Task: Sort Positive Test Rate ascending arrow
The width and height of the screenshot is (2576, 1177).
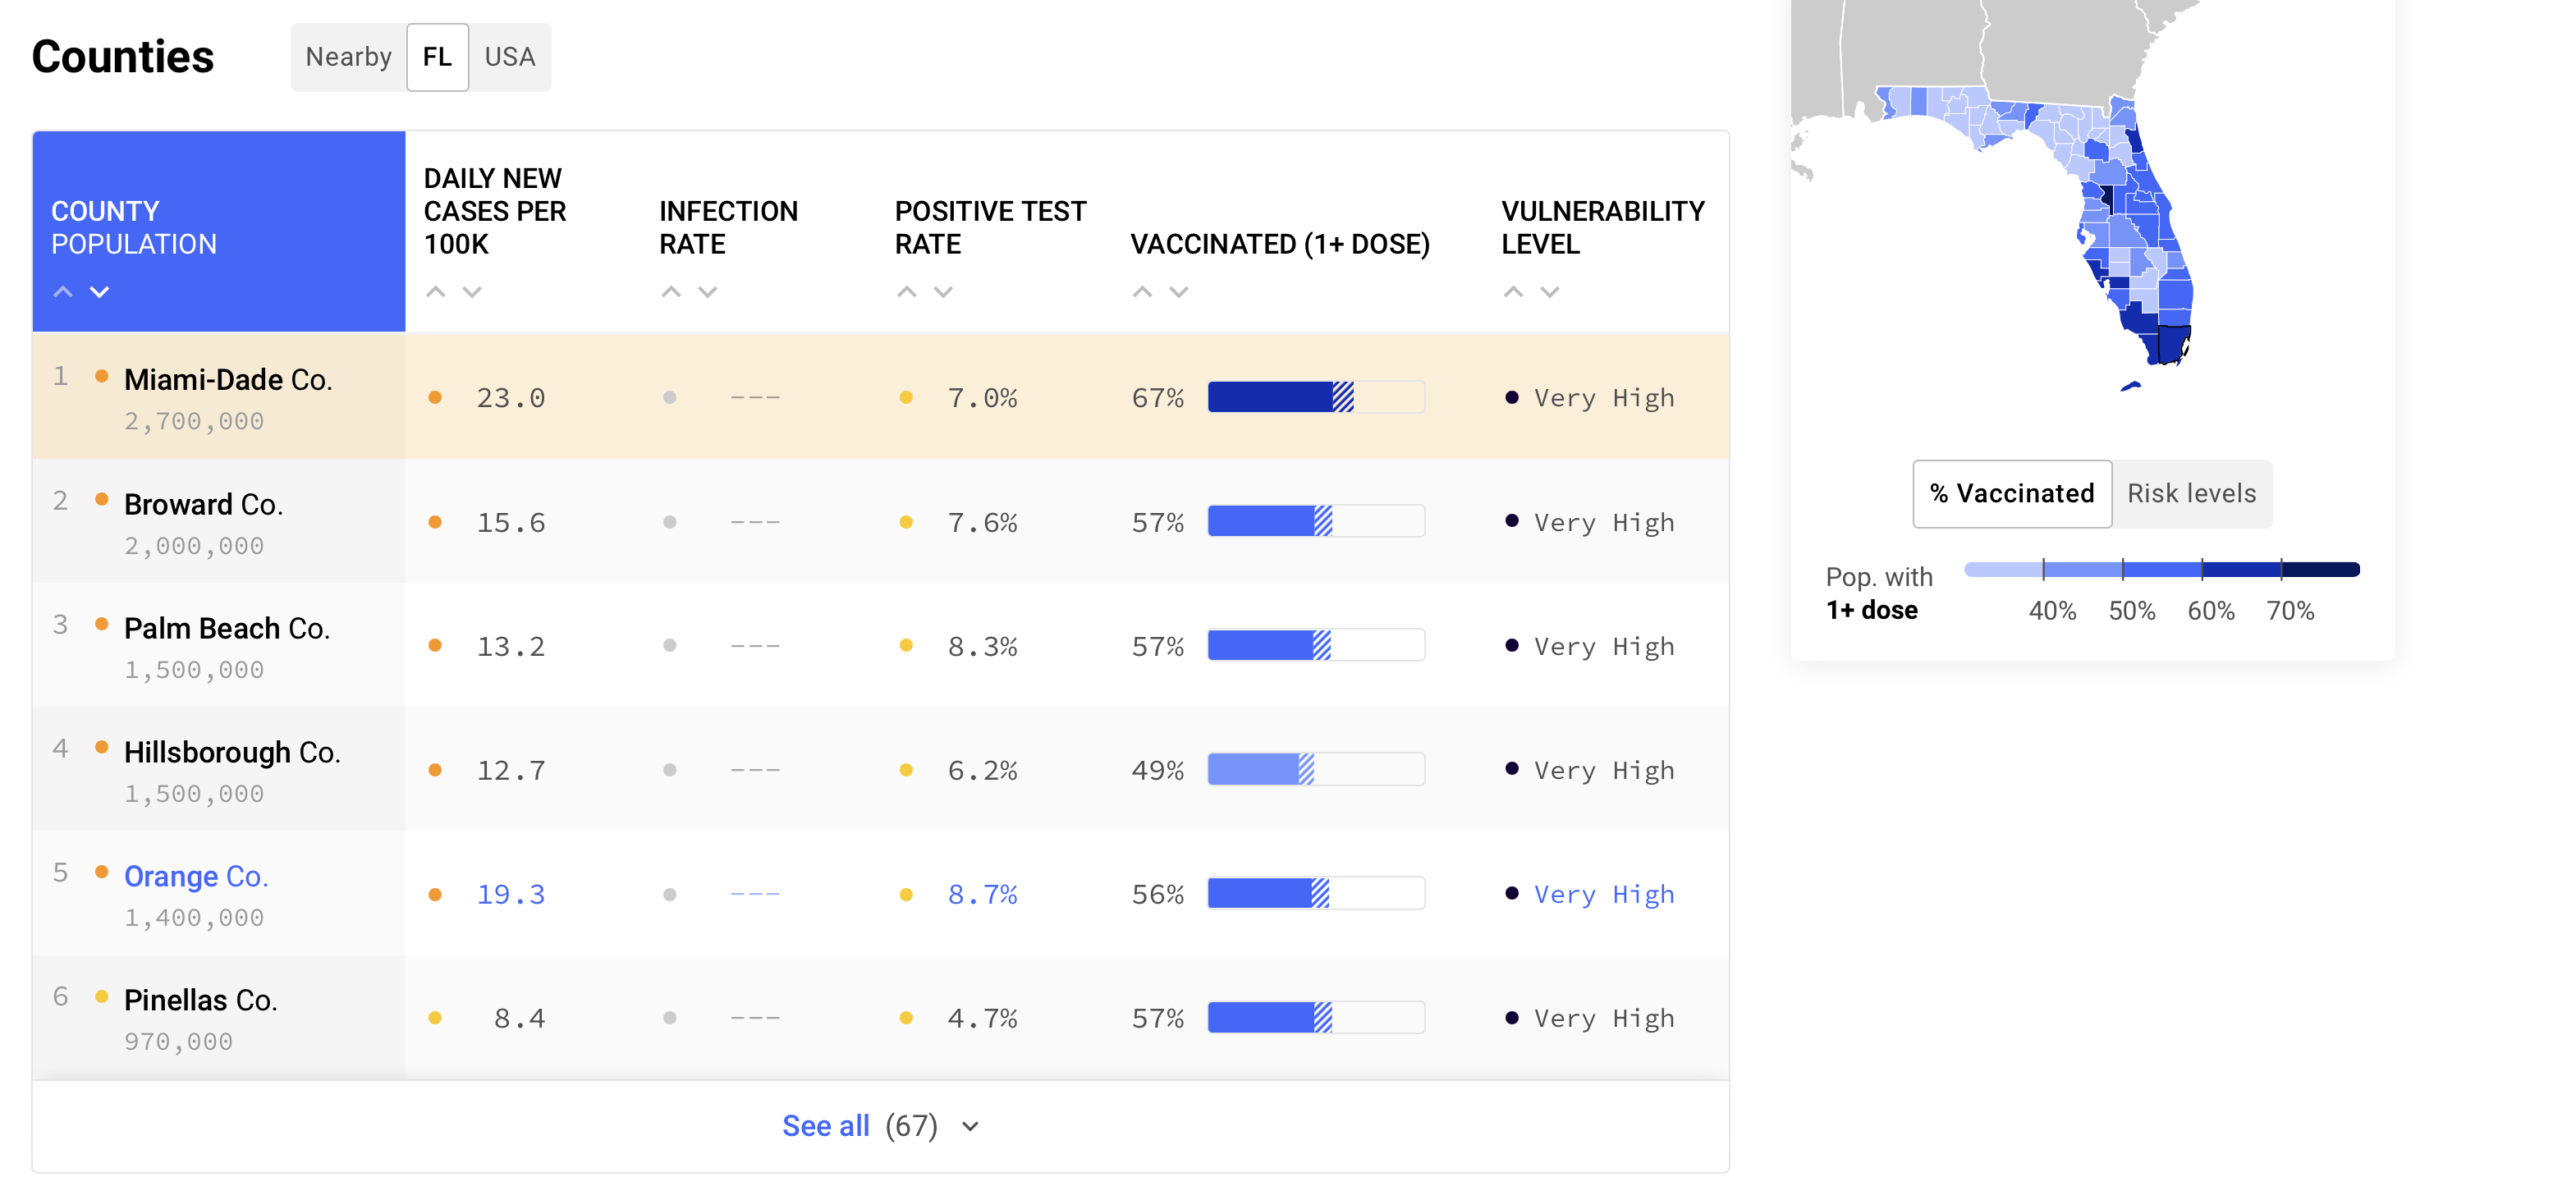Action: 907,292
